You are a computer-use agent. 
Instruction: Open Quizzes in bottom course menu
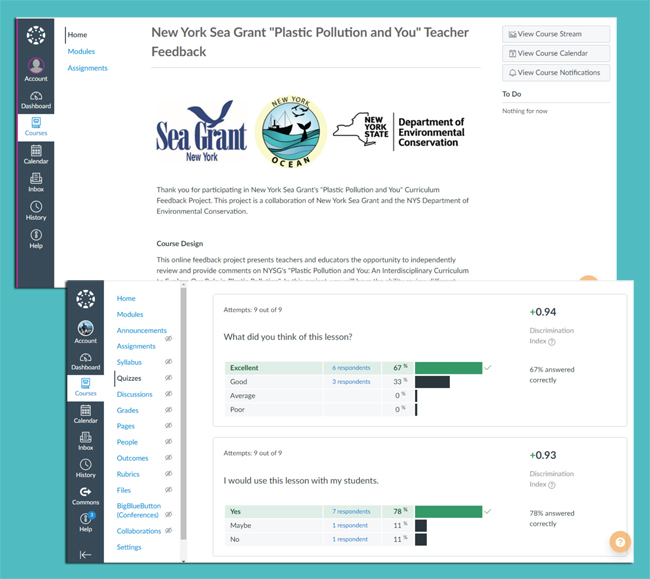point(129,378)
